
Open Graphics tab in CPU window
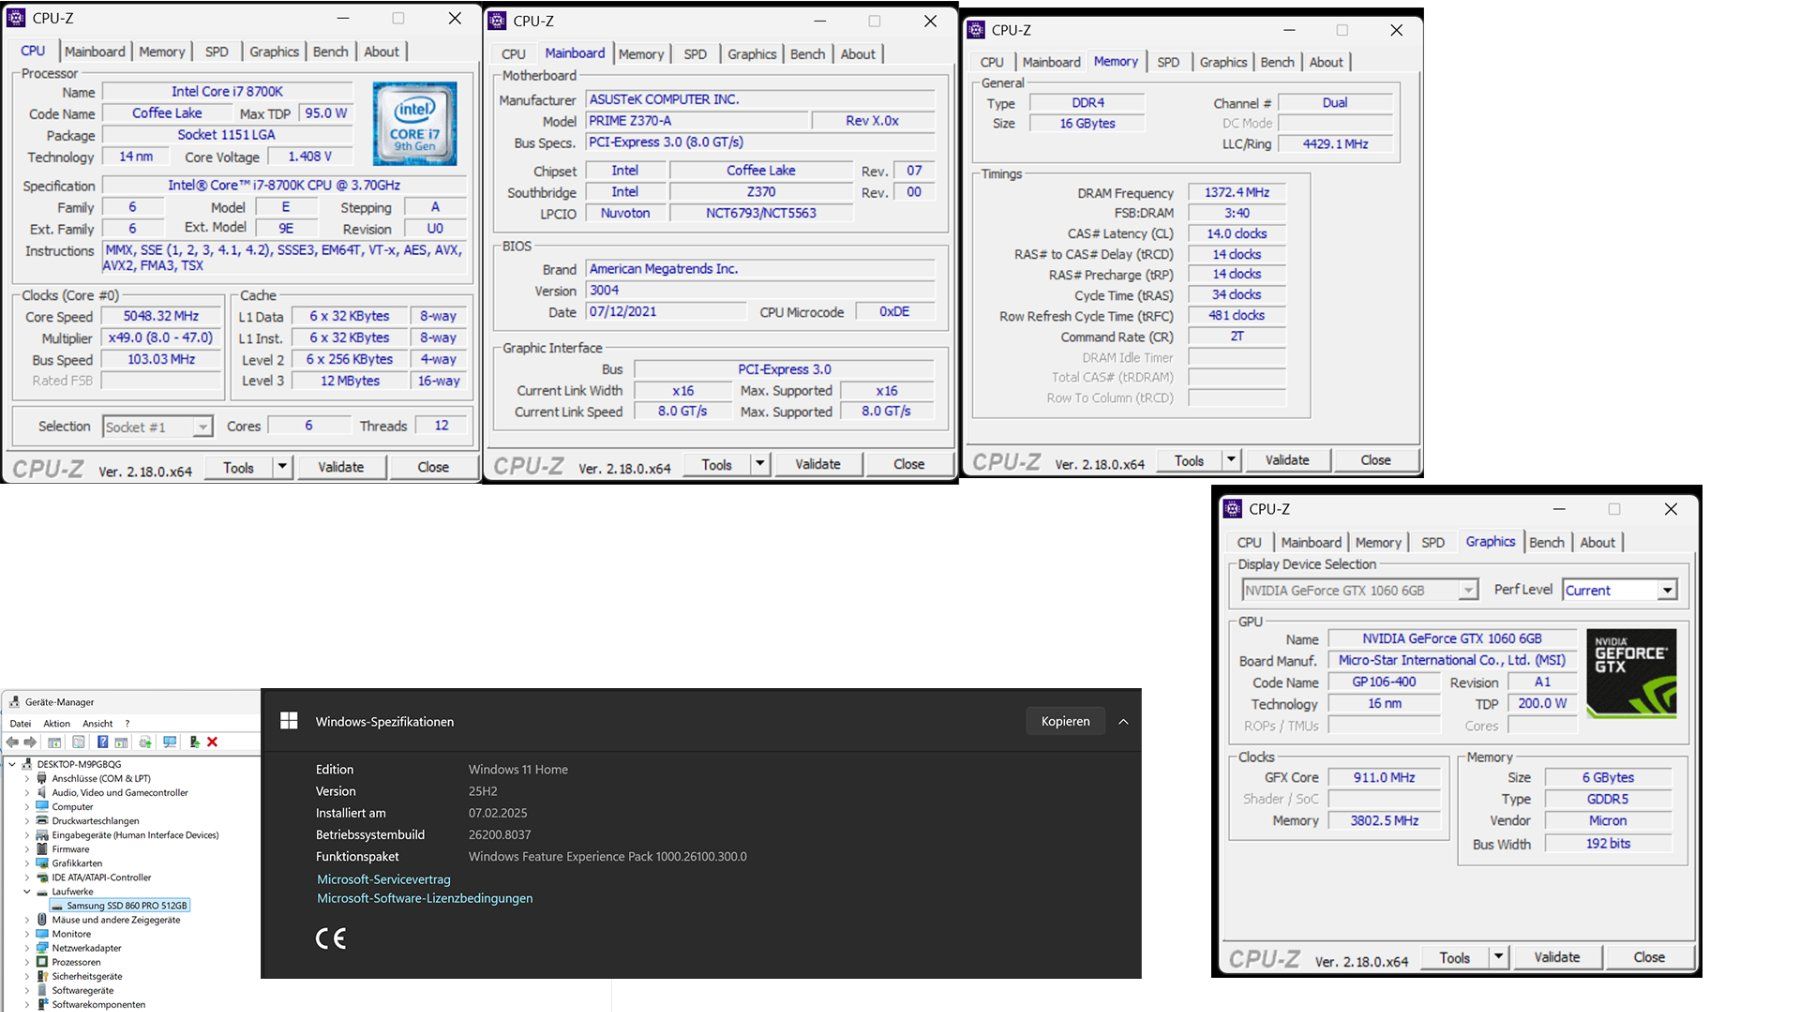pos(274,51)
